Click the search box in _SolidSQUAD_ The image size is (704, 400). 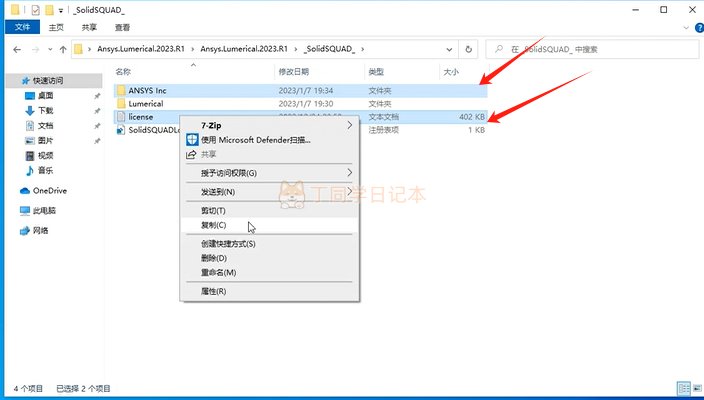(592, 49)
